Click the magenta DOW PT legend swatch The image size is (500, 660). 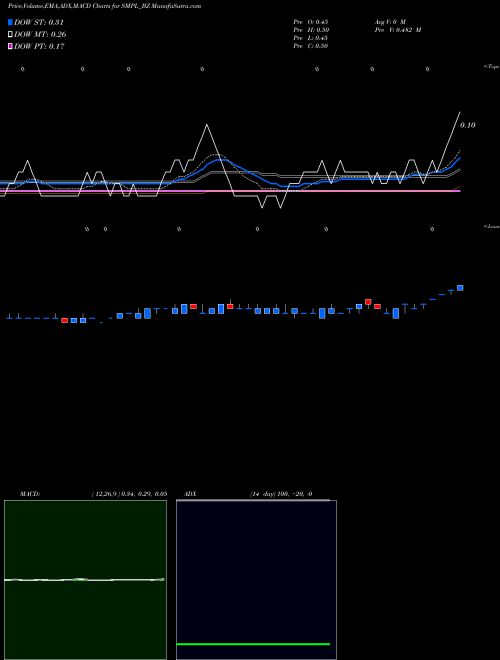(11, 46)
